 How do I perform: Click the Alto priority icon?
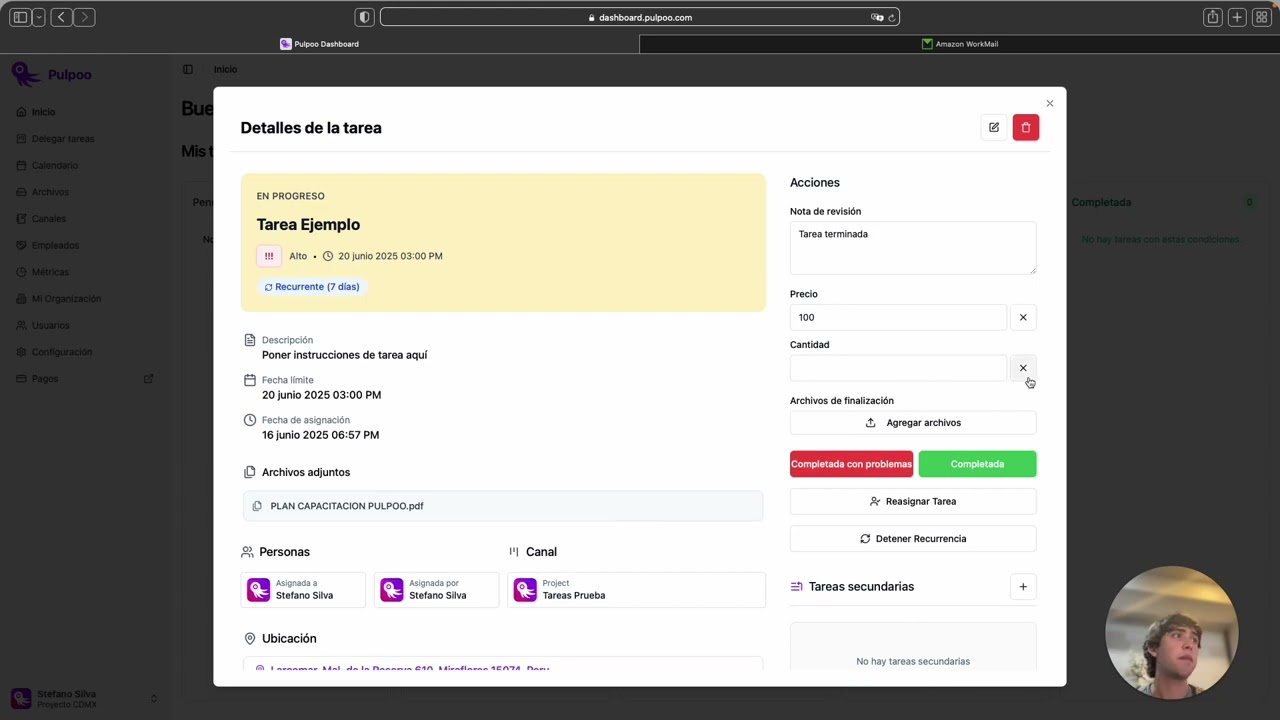269,256
